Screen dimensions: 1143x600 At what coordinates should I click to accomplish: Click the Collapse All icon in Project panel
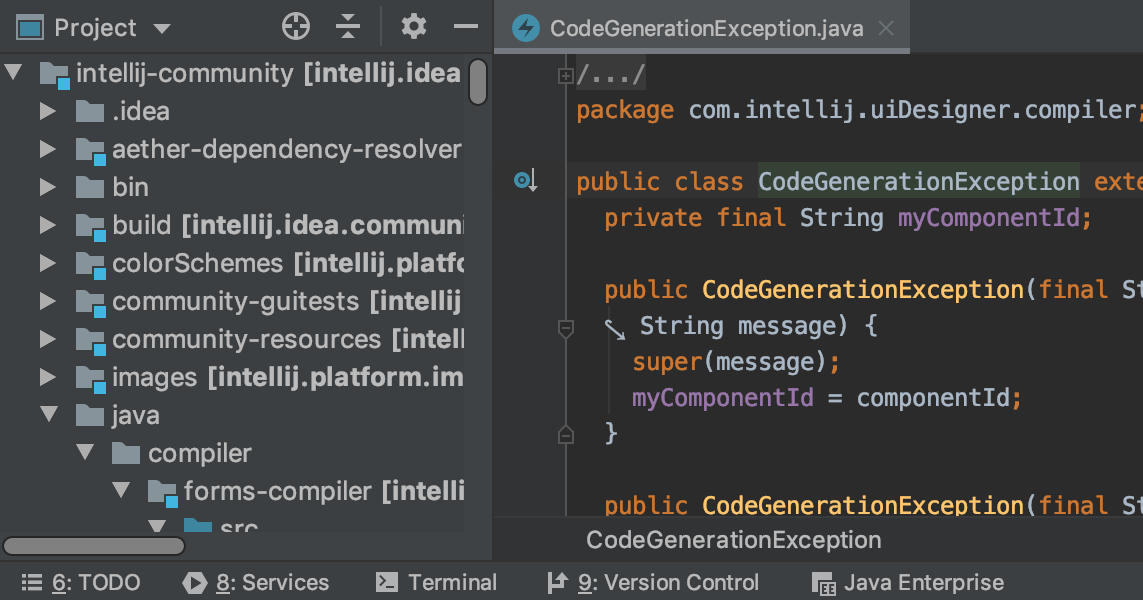coord(348,27)
